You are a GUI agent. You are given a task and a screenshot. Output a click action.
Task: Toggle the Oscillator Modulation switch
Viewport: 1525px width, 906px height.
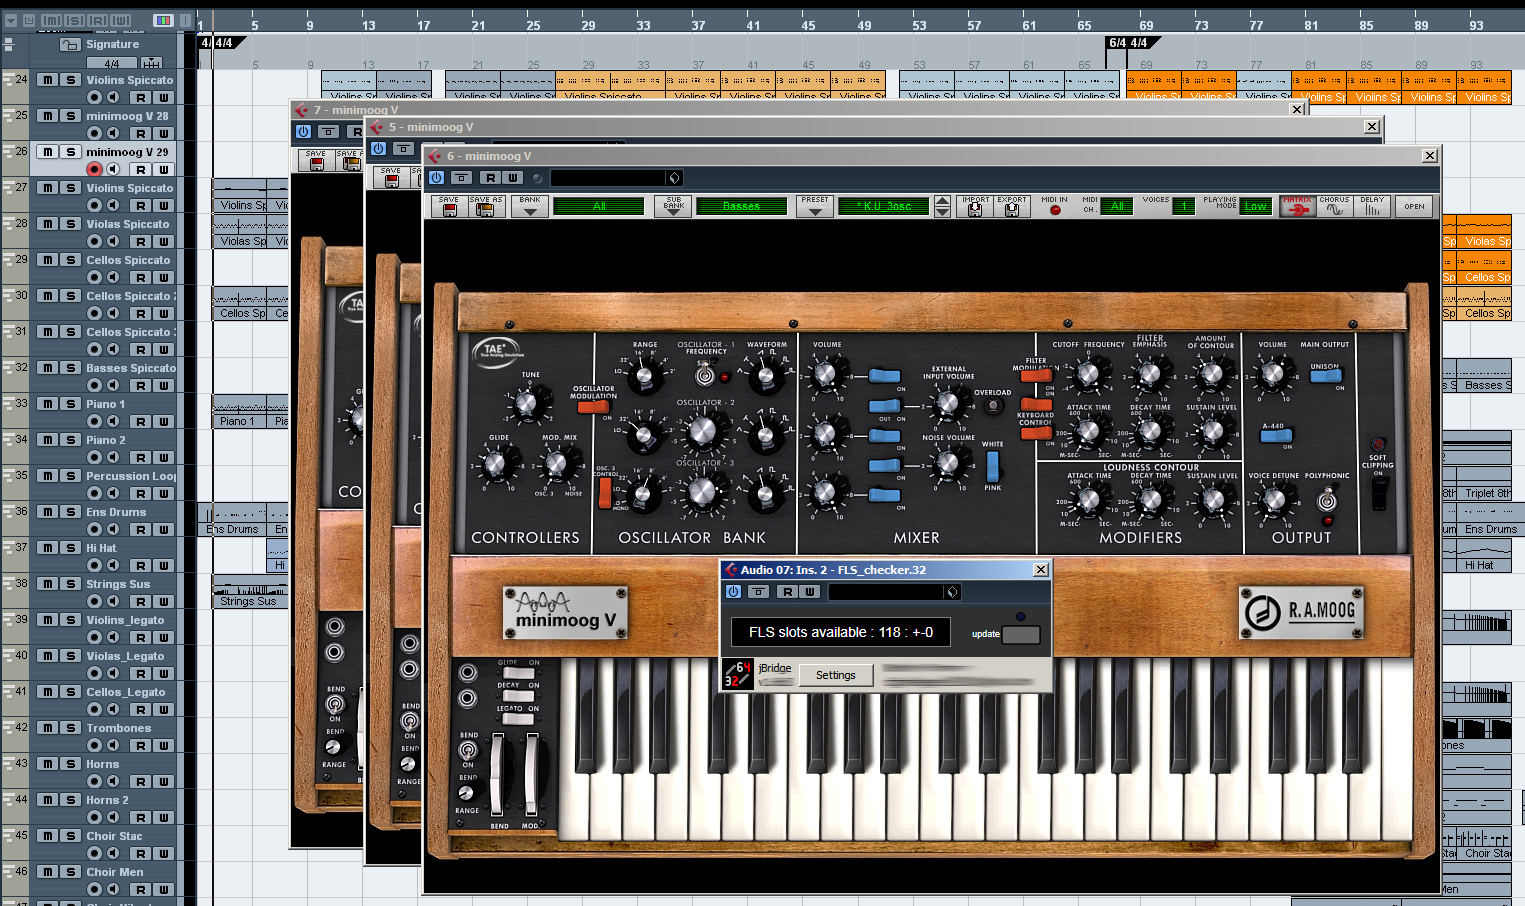[593, 407]
